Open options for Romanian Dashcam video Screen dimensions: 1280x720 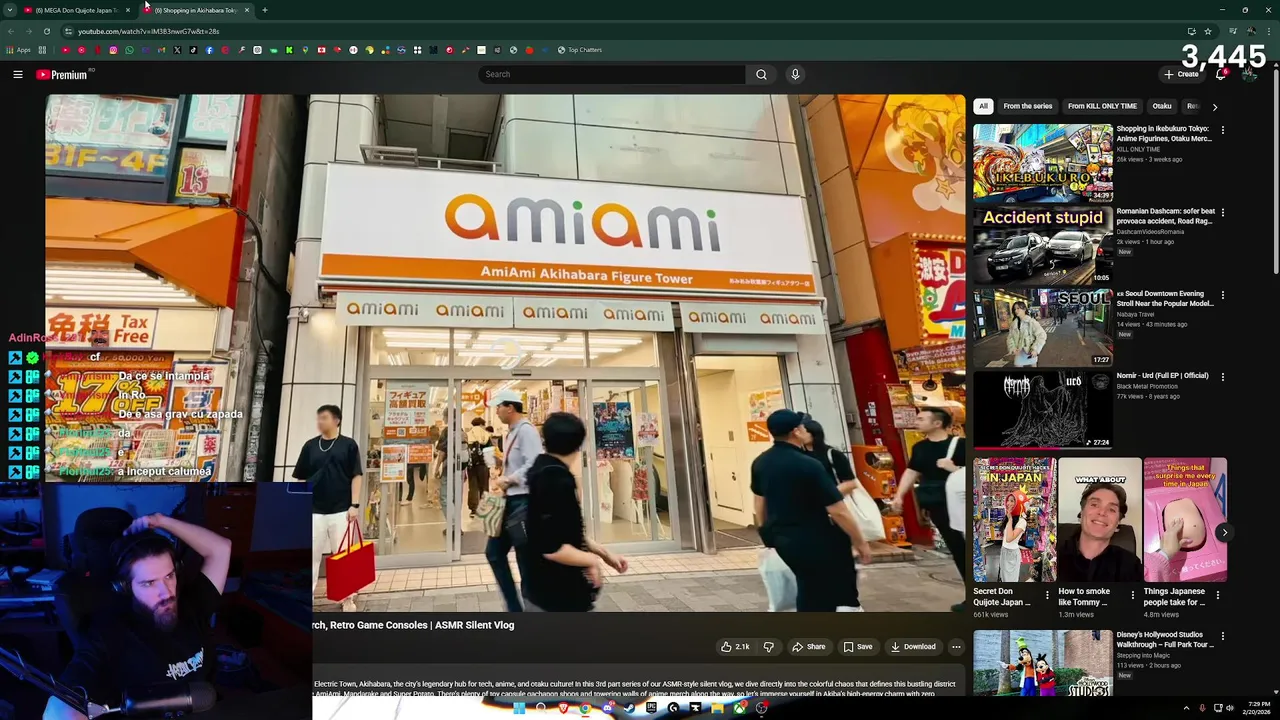tap(1222, 212)
